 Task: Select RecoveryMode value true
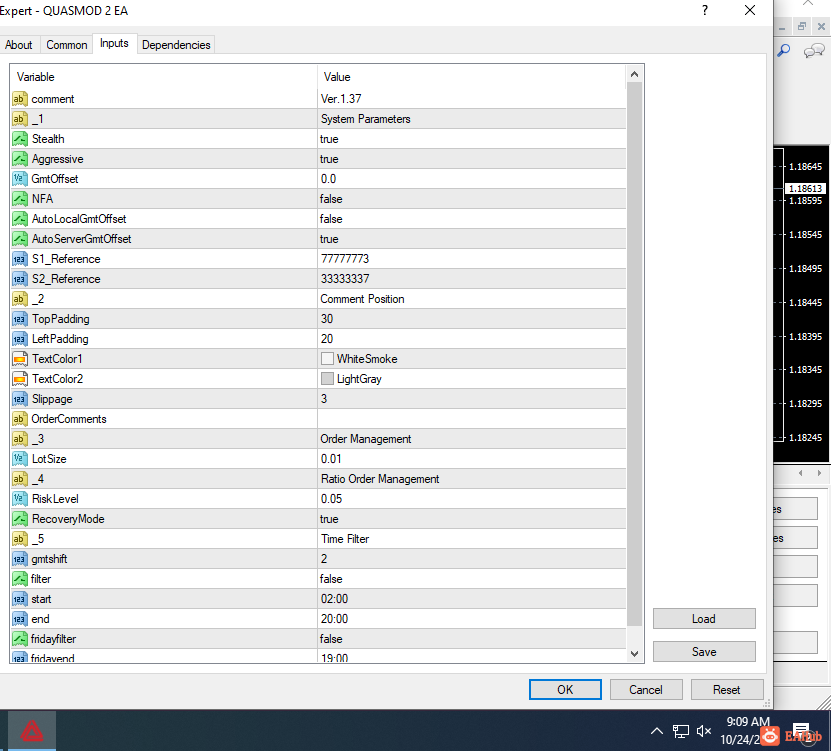(x=329, y=519)
